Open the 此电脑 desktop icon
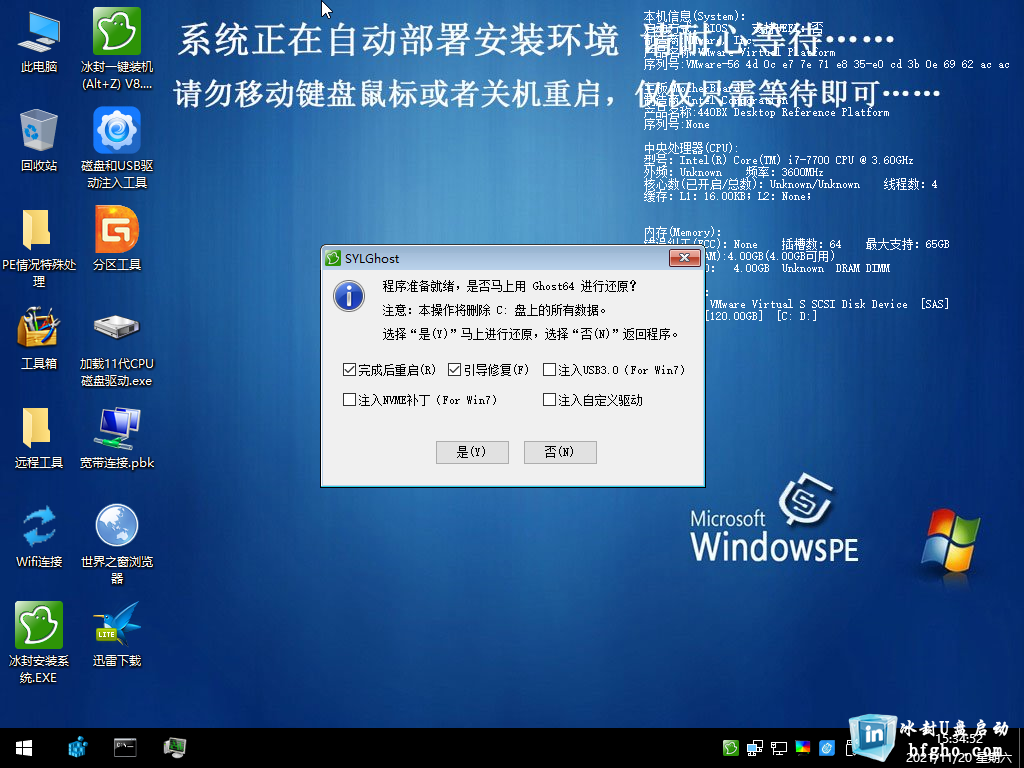 click(39, 41)
